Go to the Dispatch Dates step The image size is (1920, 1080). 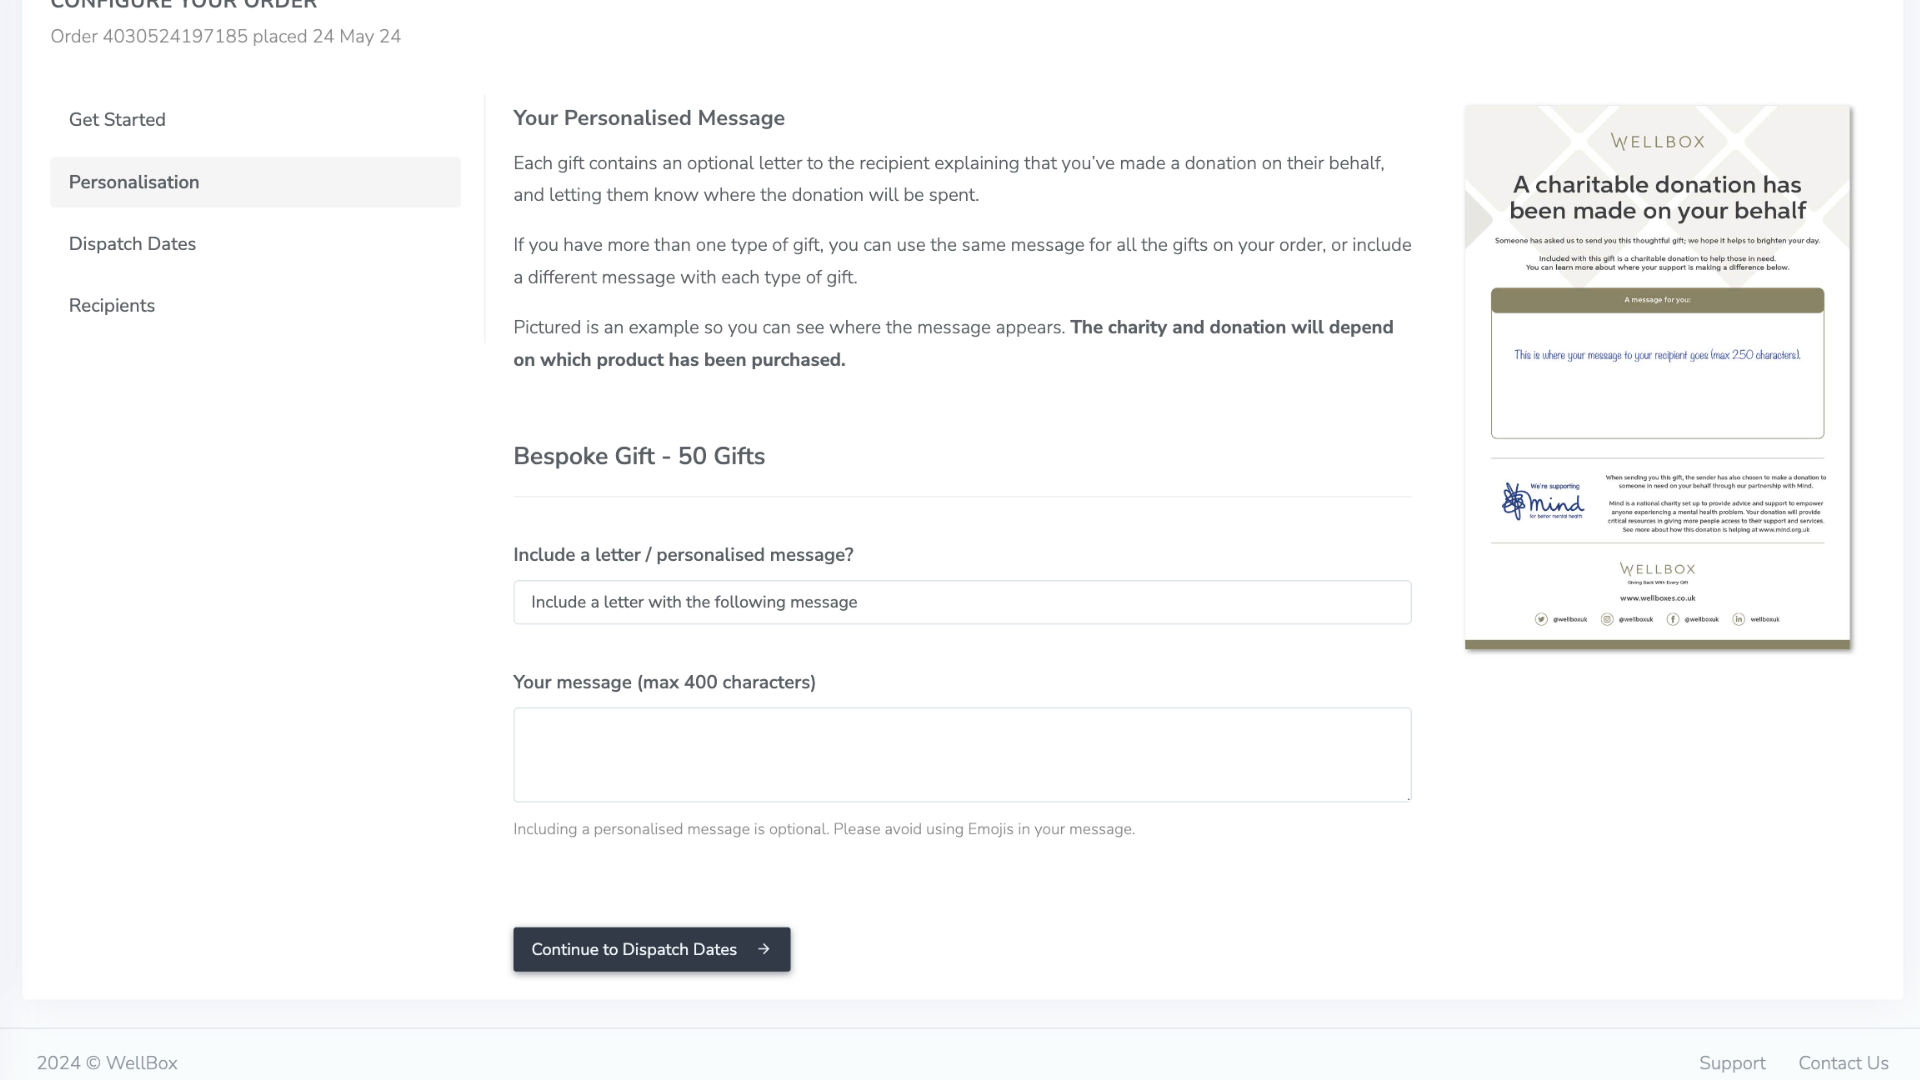pyautogui.click(x=132, y=244)
